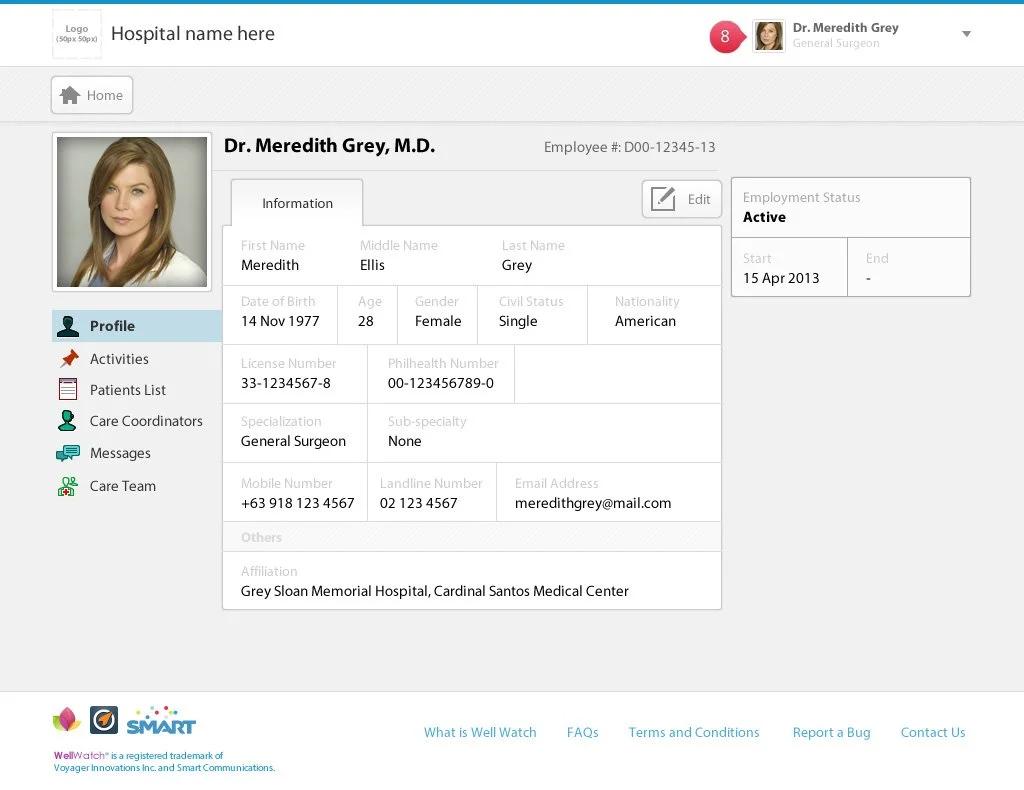Click the First Name value Meredith
The image size is (1024, 790).
click(x=270, y=265)
